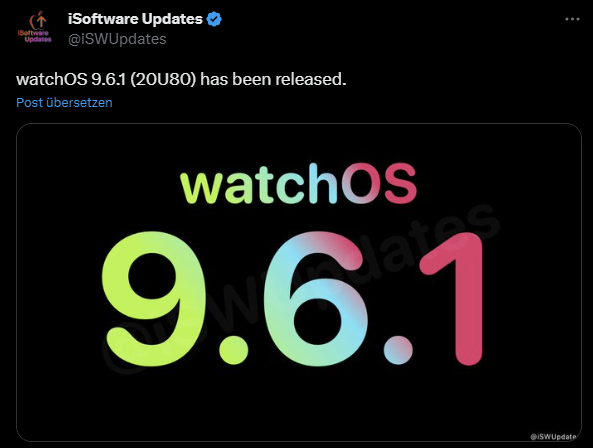This screenshot has height=448, width=593.
Task: Click the pink 'OS' letters in the image
Action: pos(379,184)
